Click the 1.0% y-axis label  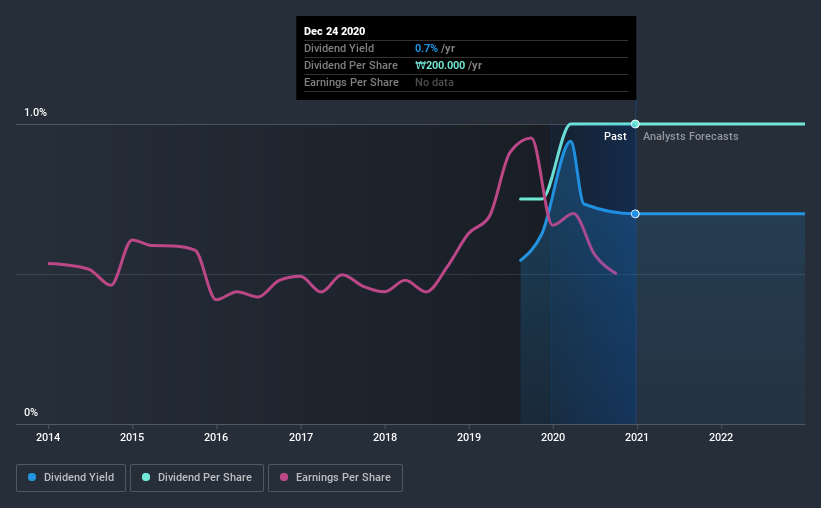tap(36, 113)
